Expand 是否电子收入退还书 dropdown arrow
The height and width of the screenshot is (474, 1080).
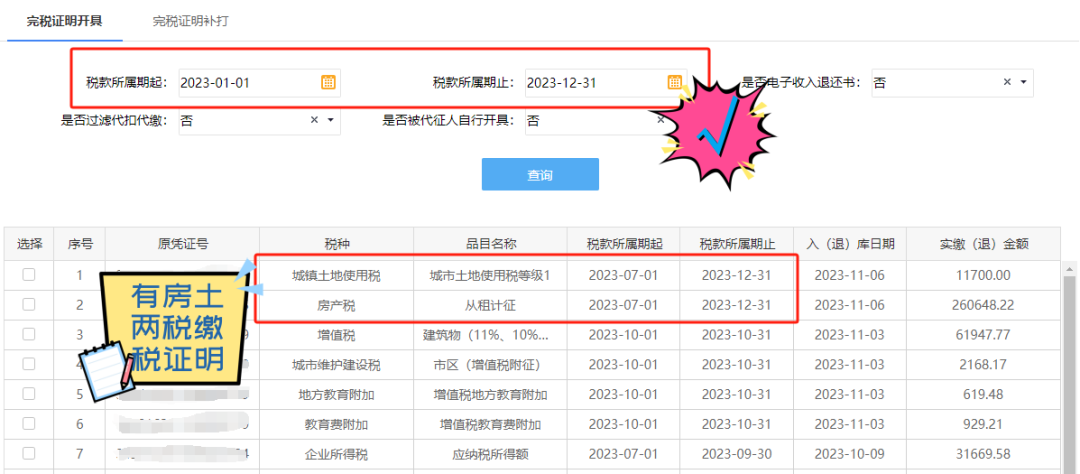[x=1023, y=82]
